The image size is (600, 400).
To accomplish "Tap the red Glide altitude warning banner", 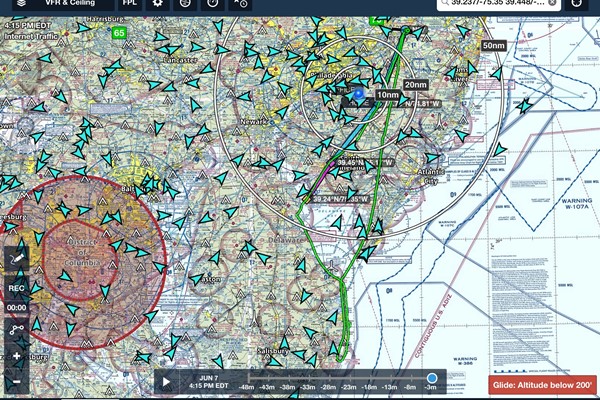I will (543, 384).
